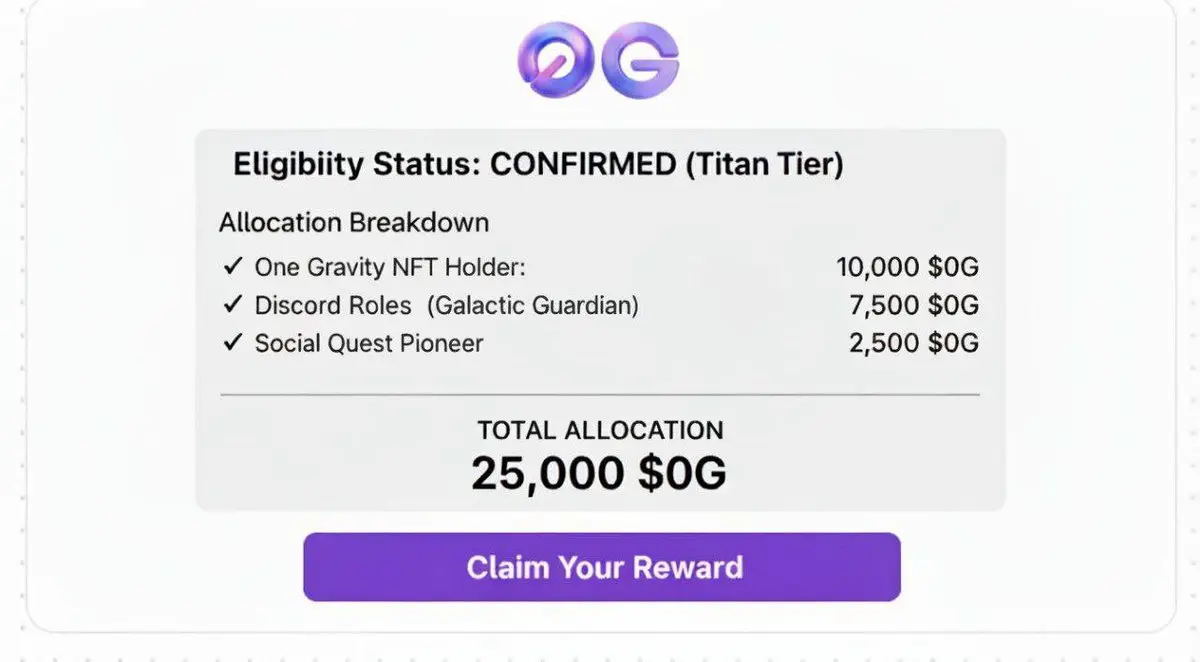Select the Discord Roles Galactic Guardian text
Image resolution: width=1200 pixels, height=662 pixels.
click(446, 305)
